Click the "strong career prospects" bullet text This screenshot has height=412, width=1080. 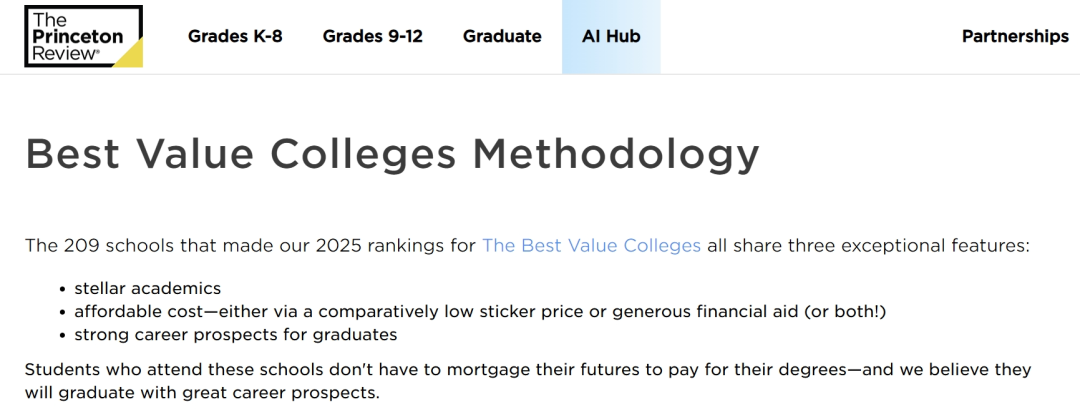[x=235, y=335]
